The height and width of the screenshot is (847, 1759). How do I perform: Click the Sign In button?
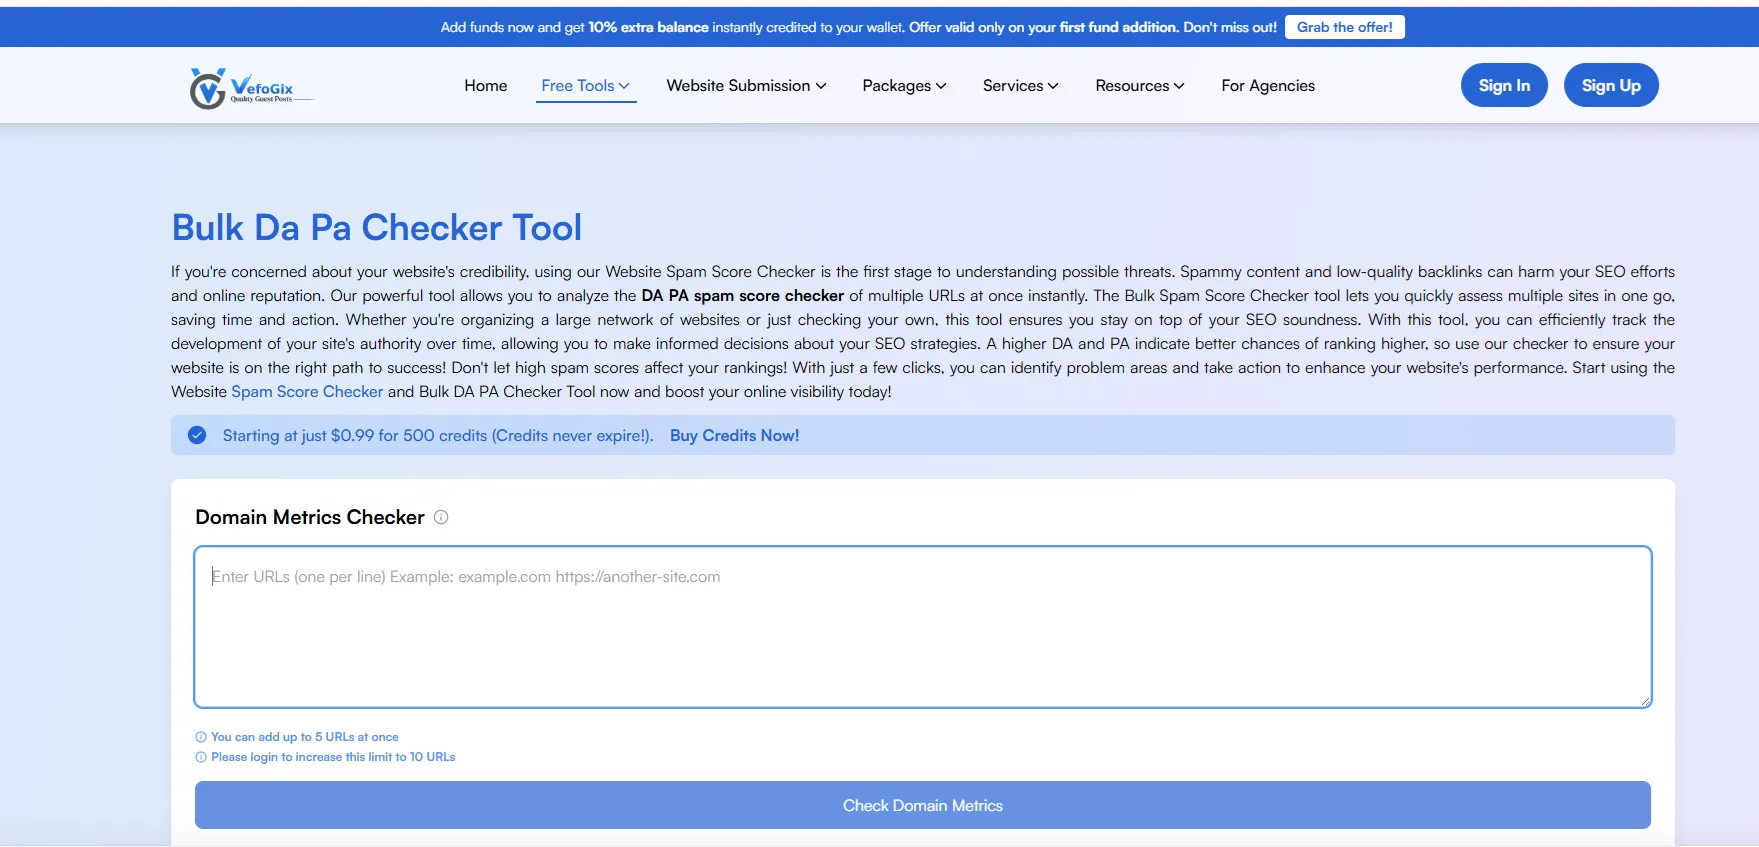[x=1503, y=86]
